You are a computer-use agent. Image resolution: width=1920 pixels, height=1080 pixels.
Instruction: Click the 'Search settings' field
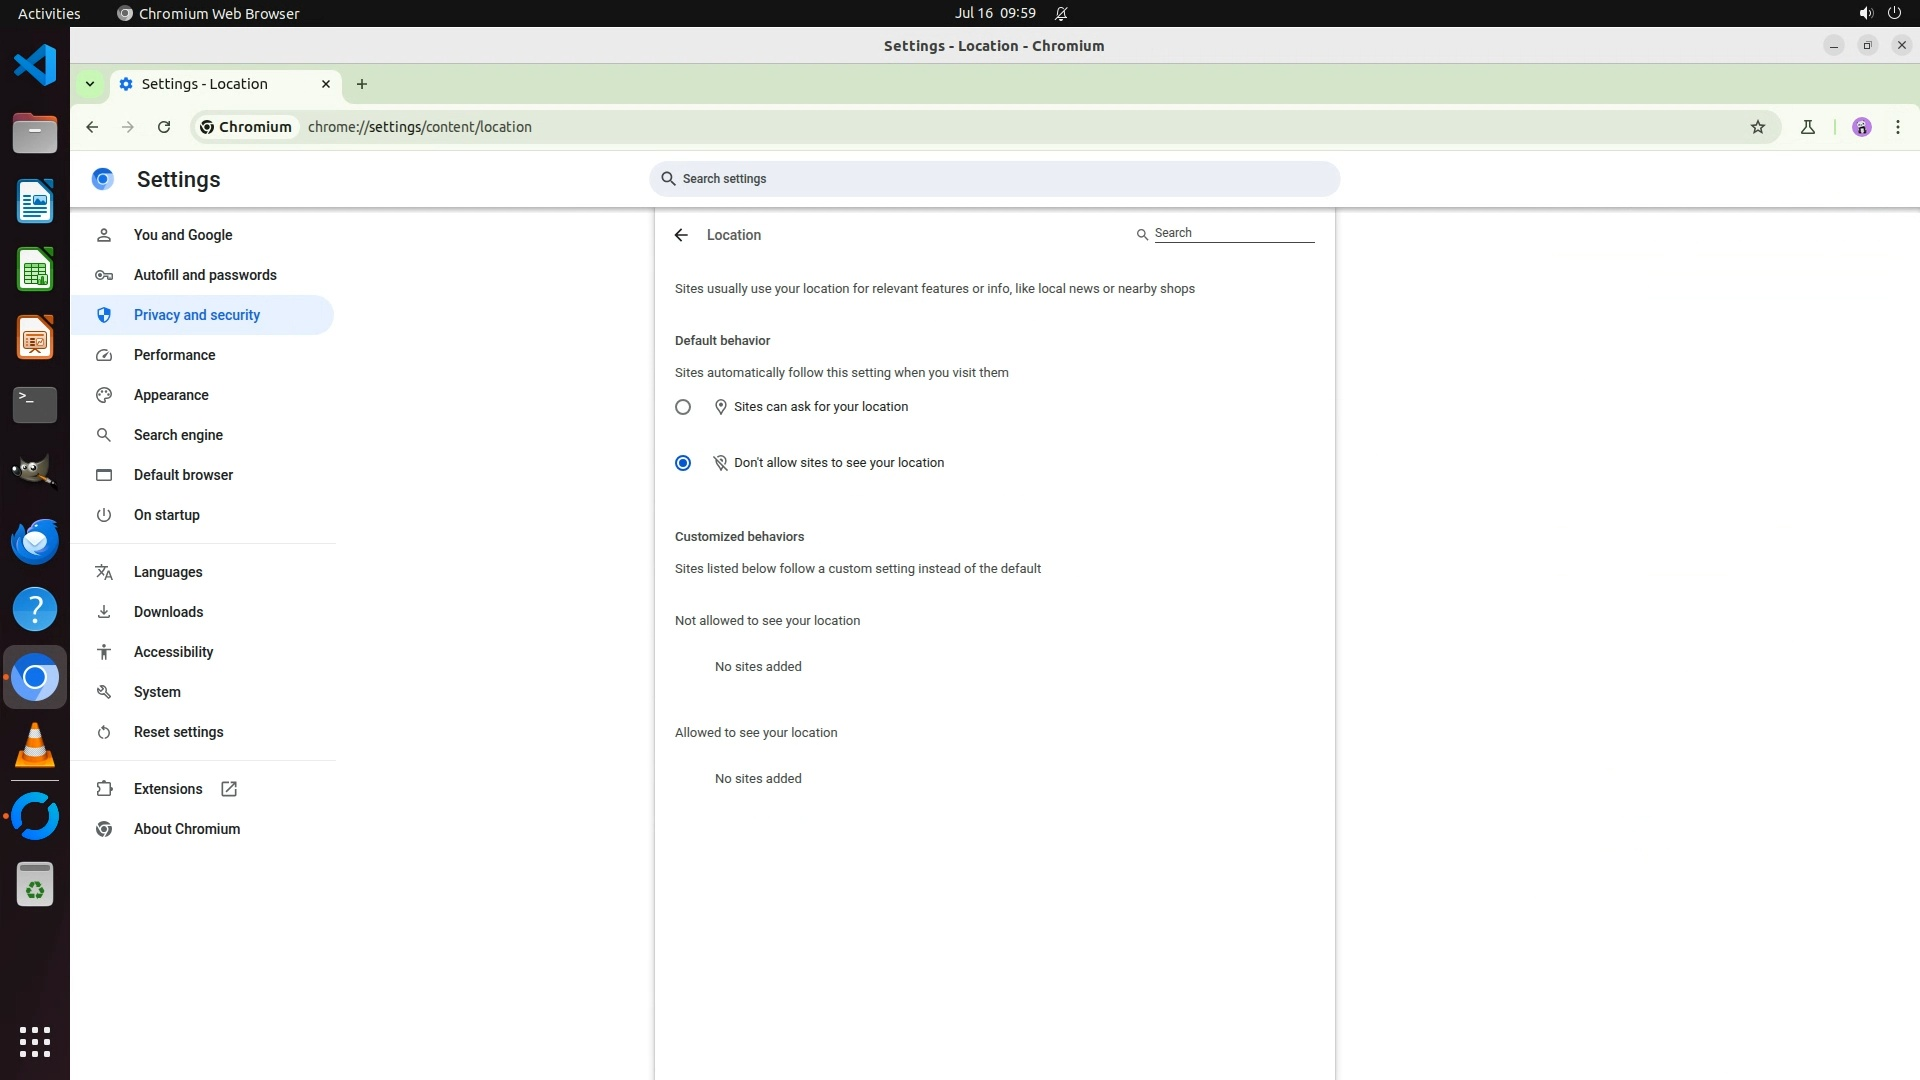[x=994, y=179]
